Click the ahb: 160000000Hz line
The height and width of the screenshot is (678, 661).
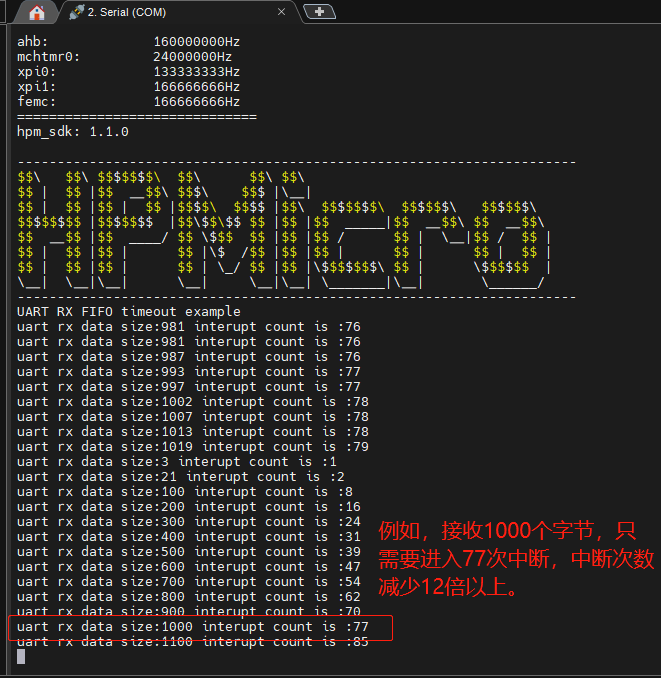128,42
